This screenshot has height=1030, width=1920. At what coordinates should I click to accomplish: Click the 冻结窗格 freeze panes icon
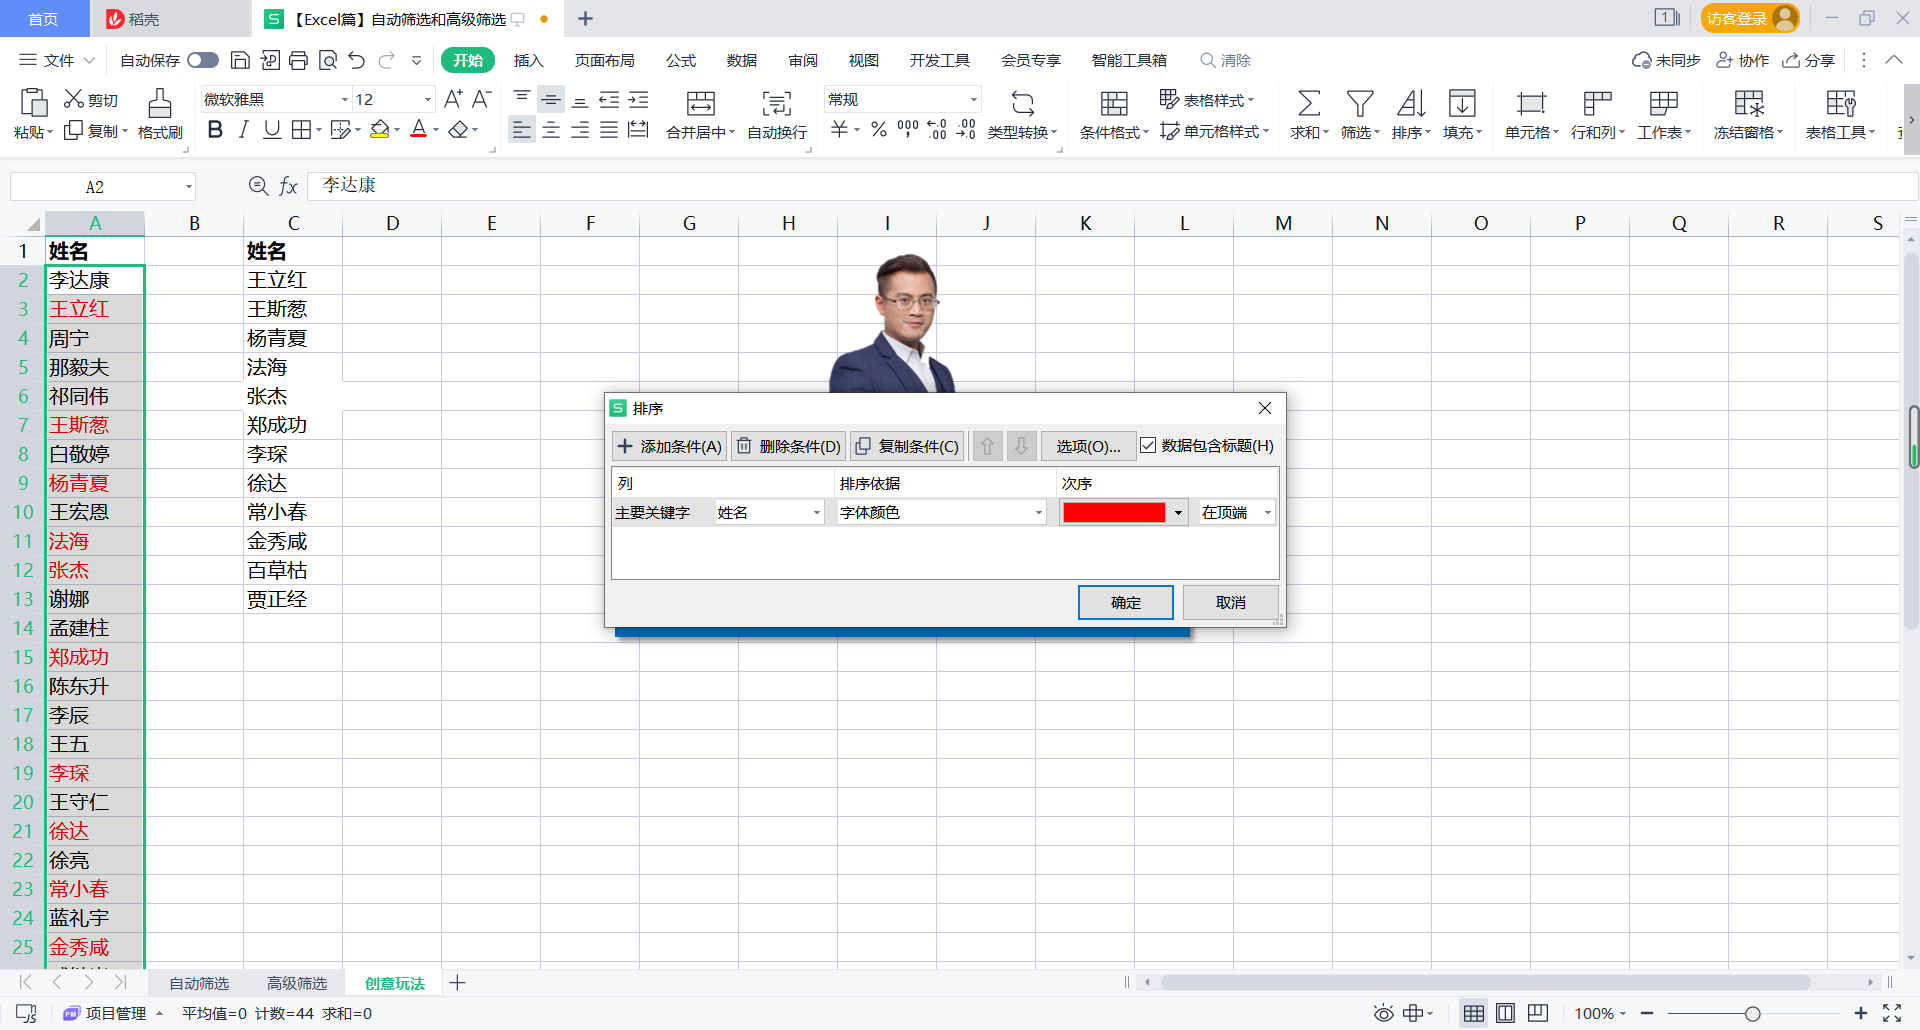1747,113
